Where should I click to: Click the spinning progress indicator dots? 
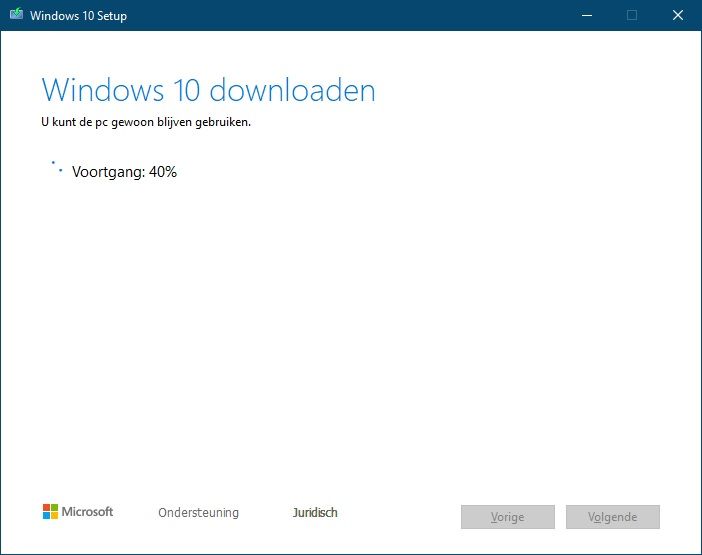point(57,167)
